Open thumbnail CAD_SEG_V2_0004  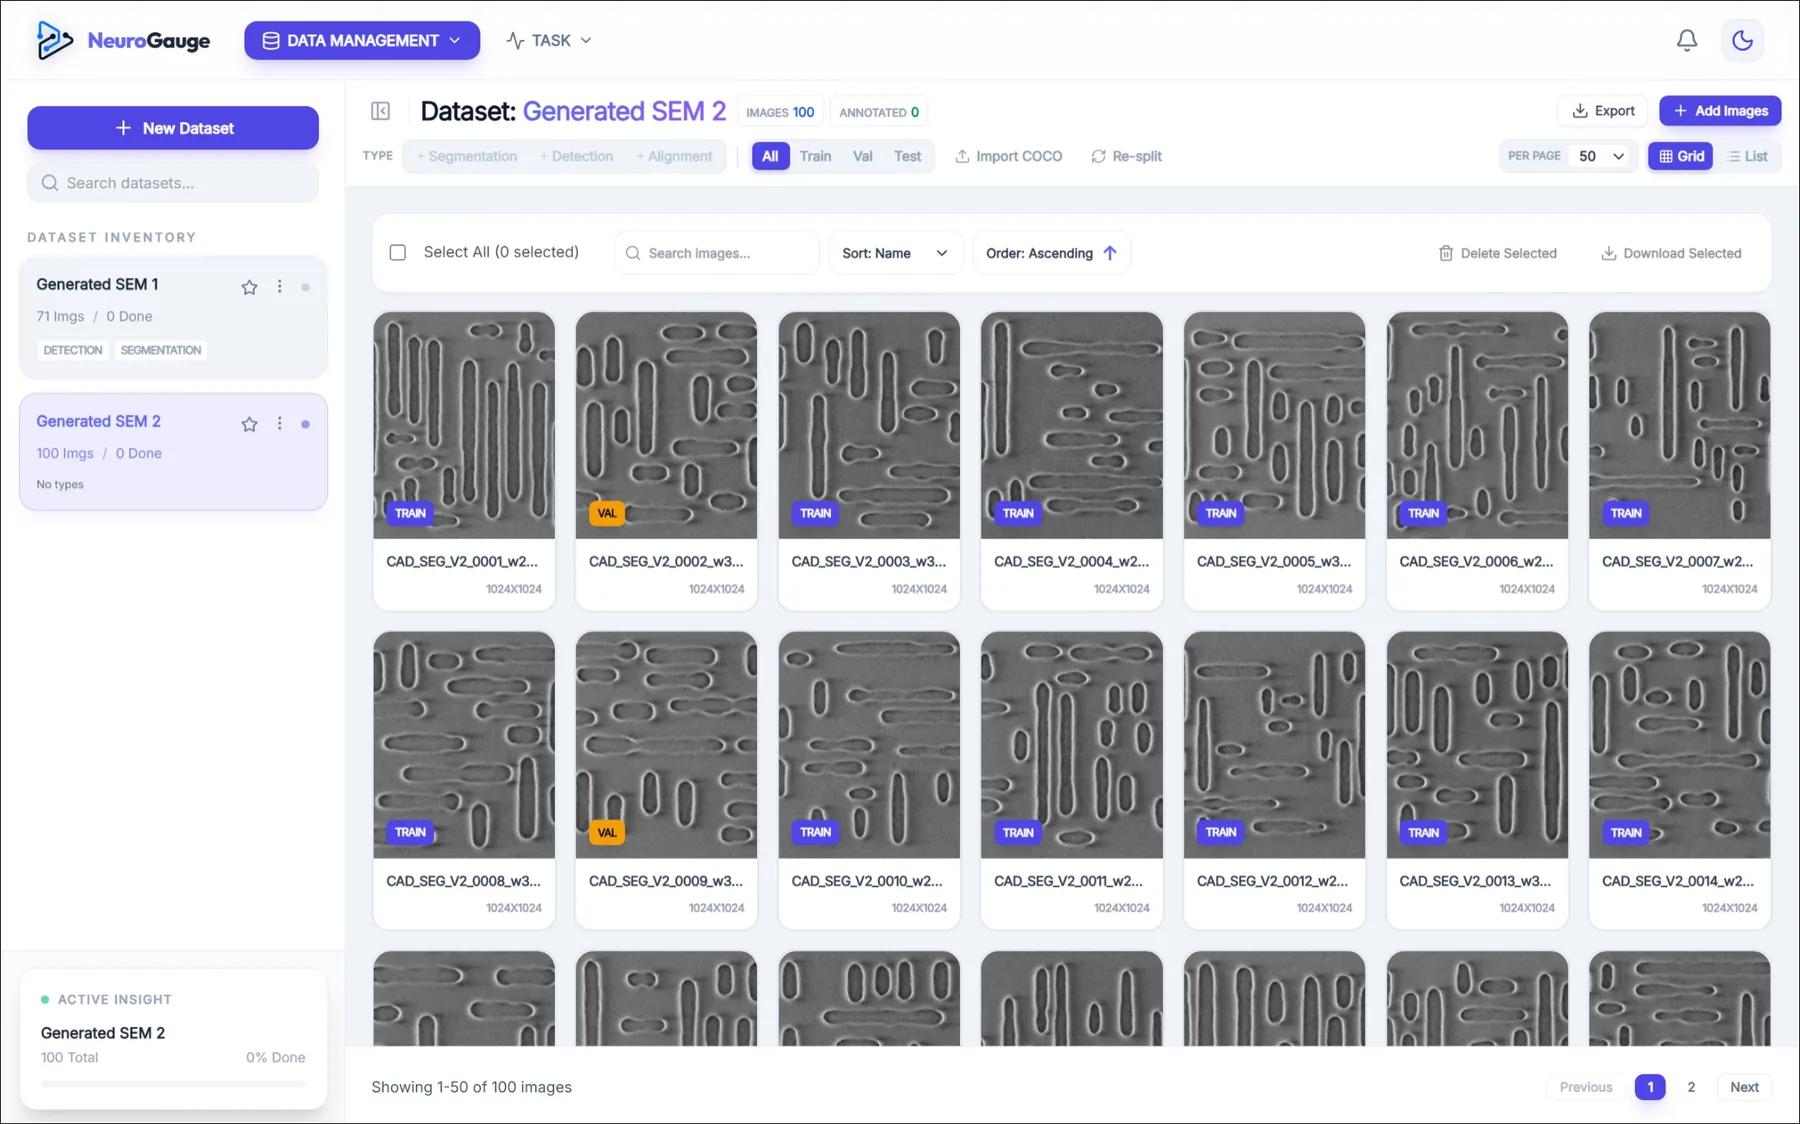[1071, 425]
